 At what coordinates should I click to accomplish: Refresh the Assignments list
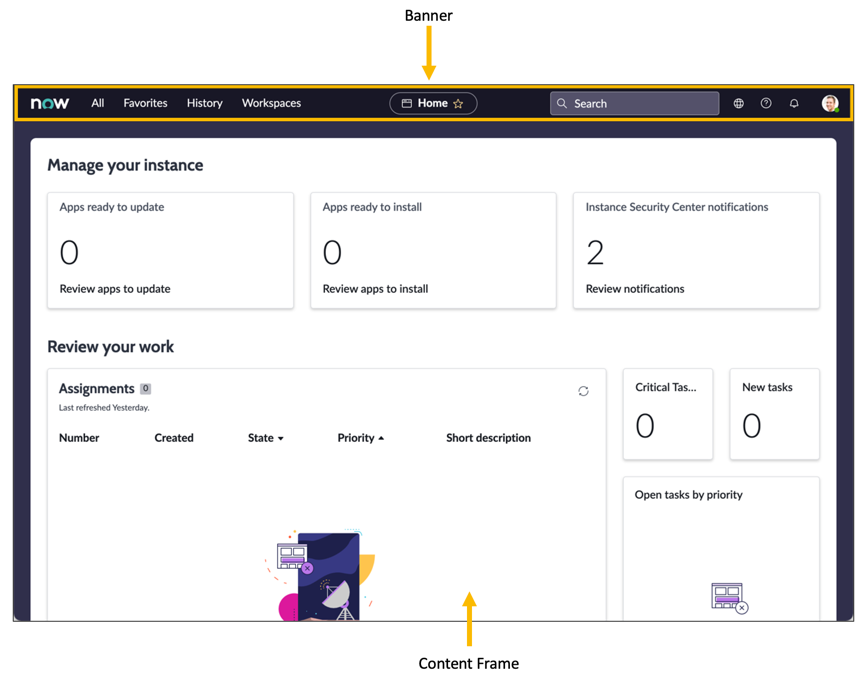tap(583, 391)
